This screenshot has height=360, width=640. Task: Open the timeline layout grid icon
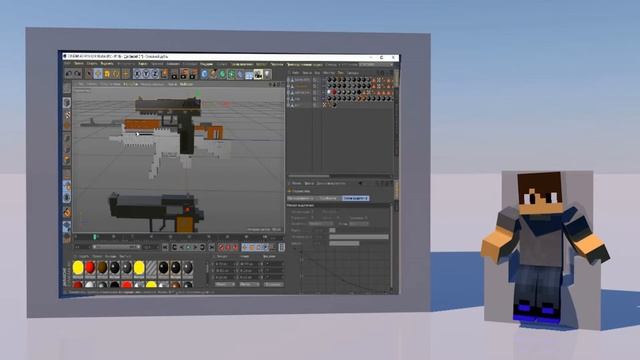(x=281, y=247)
